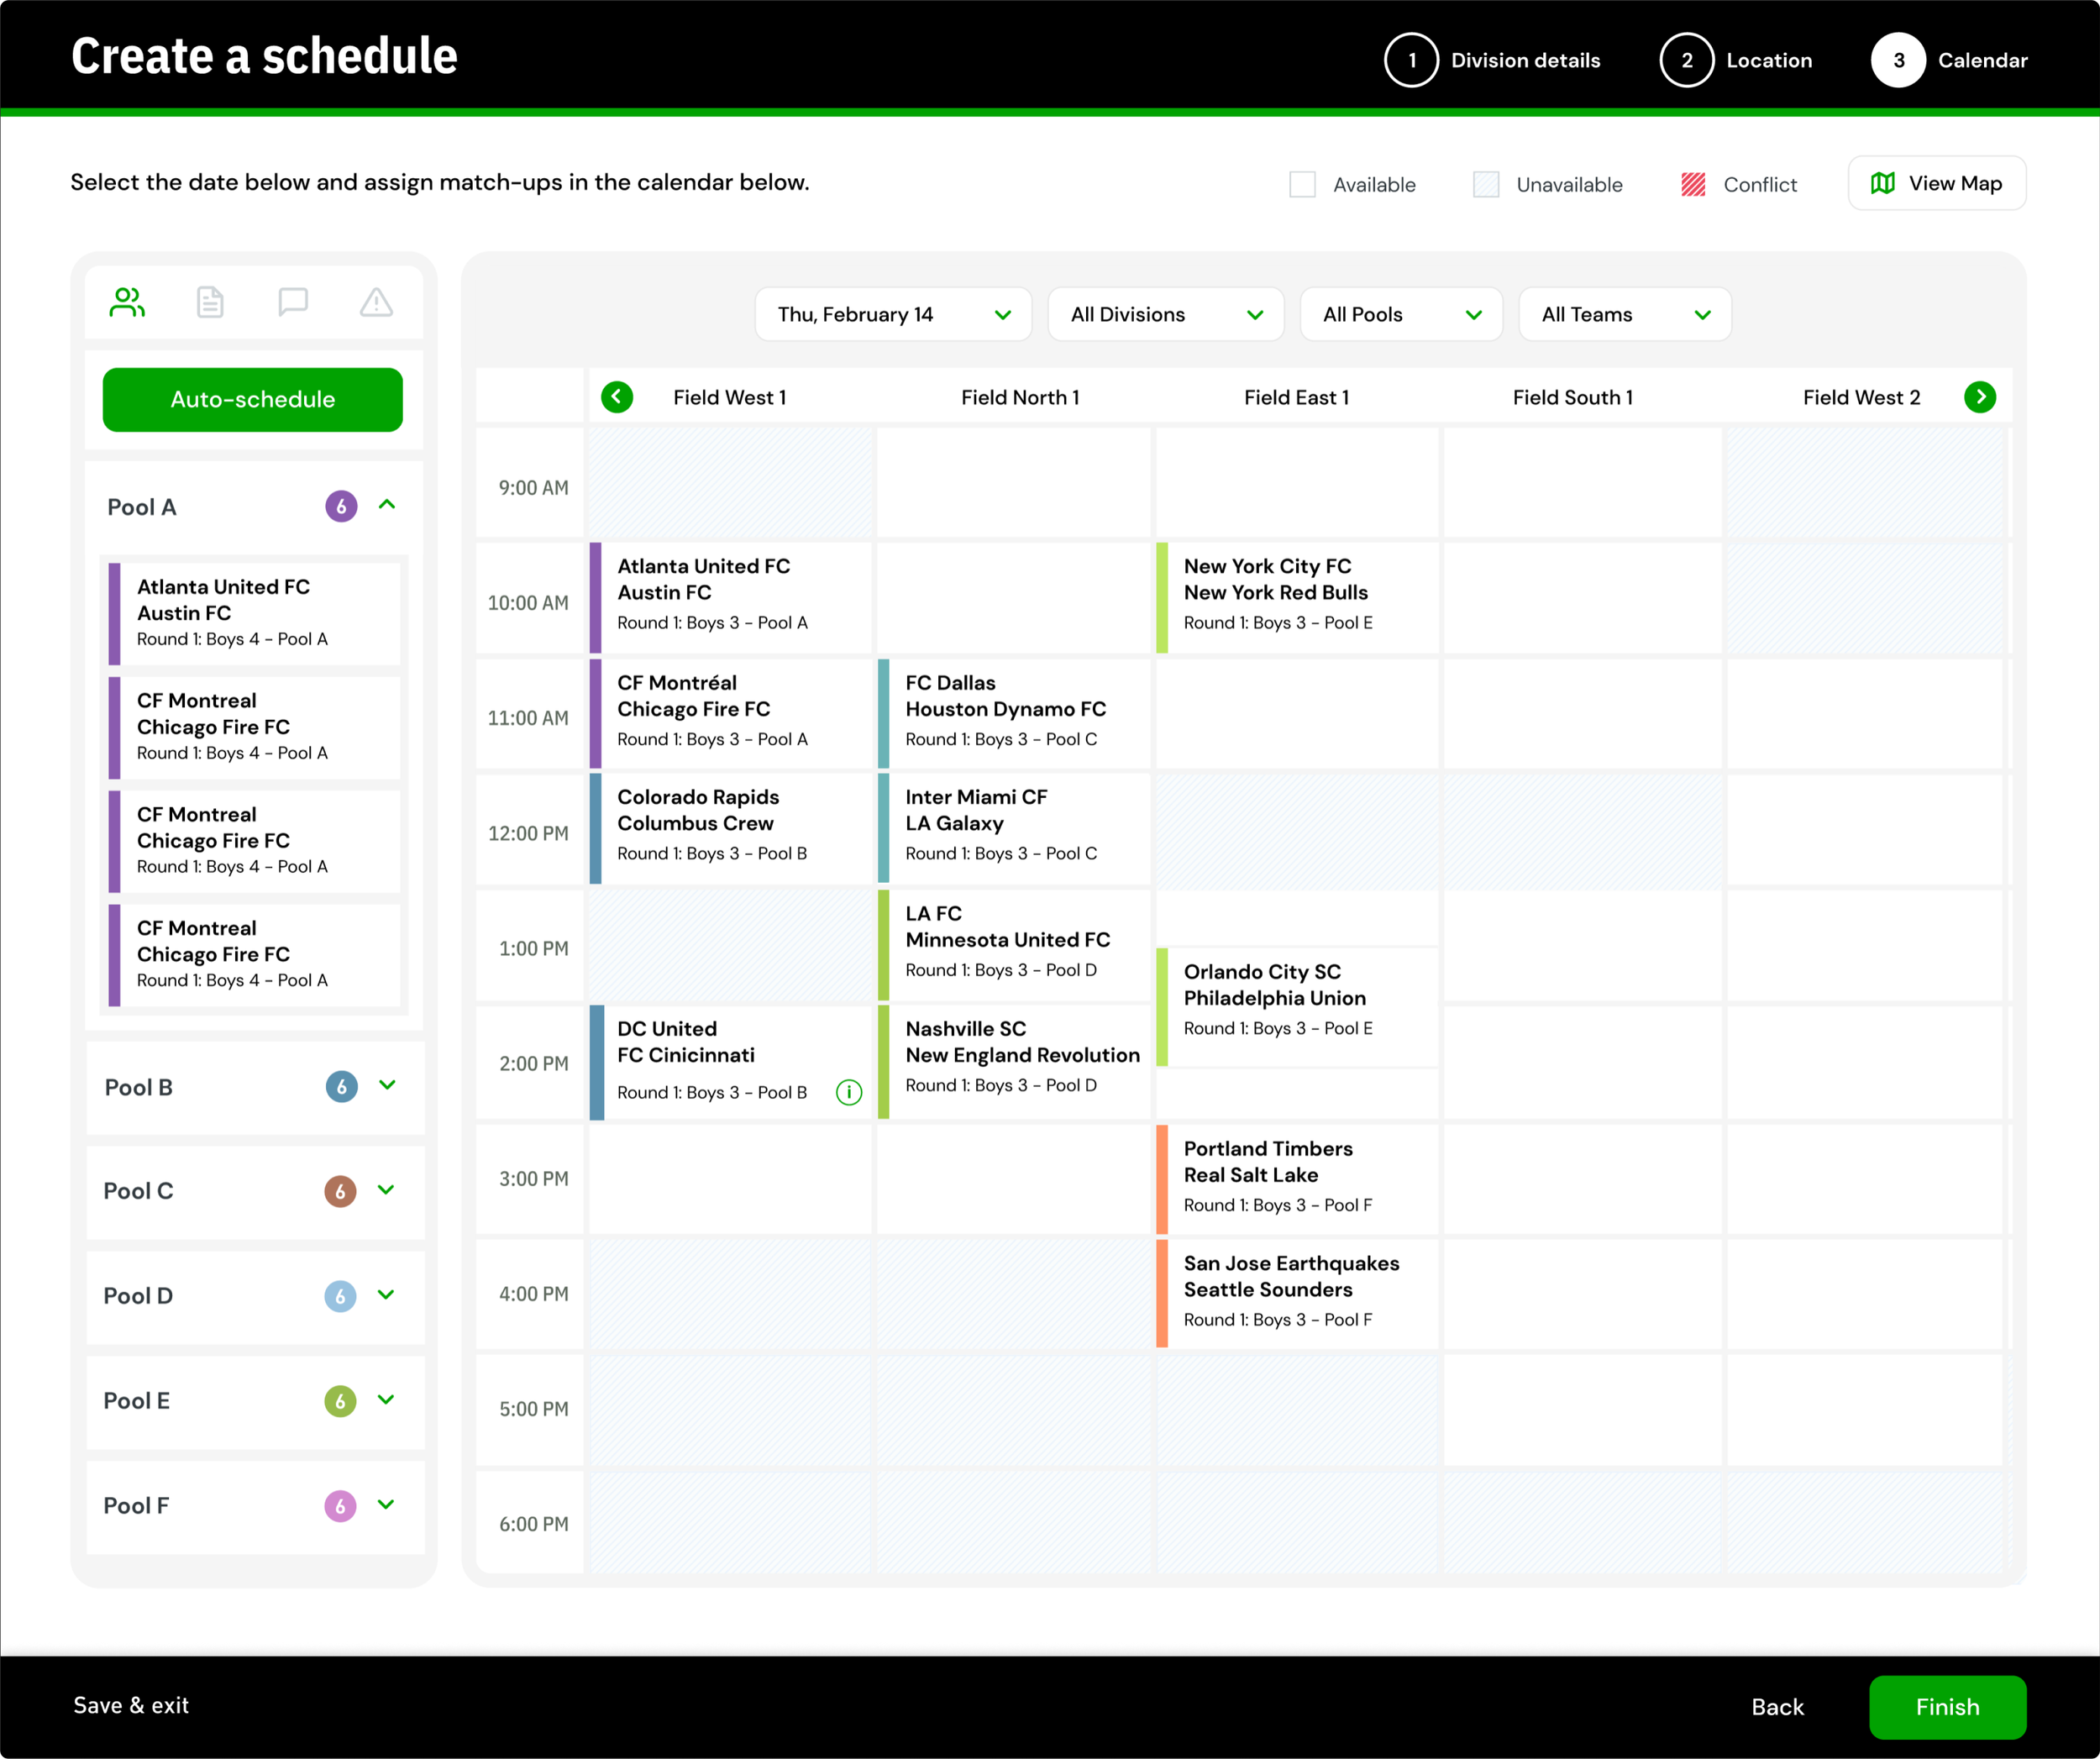The image size is (2100, 1759).
Task: Open the chat comments icon tab
Action: [293, 302]
